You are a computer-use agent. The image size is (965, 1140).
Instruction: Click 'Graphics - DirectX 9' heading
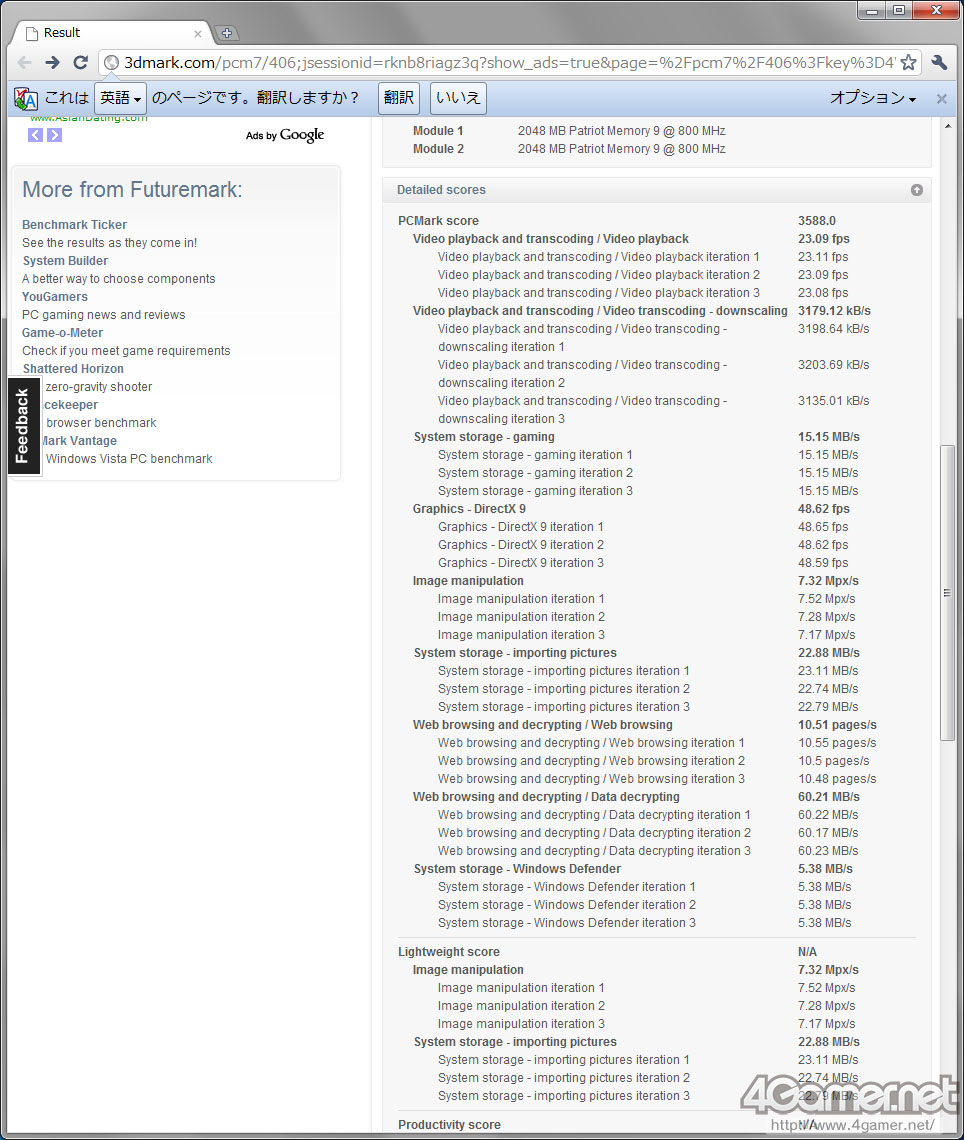[469, 509]
